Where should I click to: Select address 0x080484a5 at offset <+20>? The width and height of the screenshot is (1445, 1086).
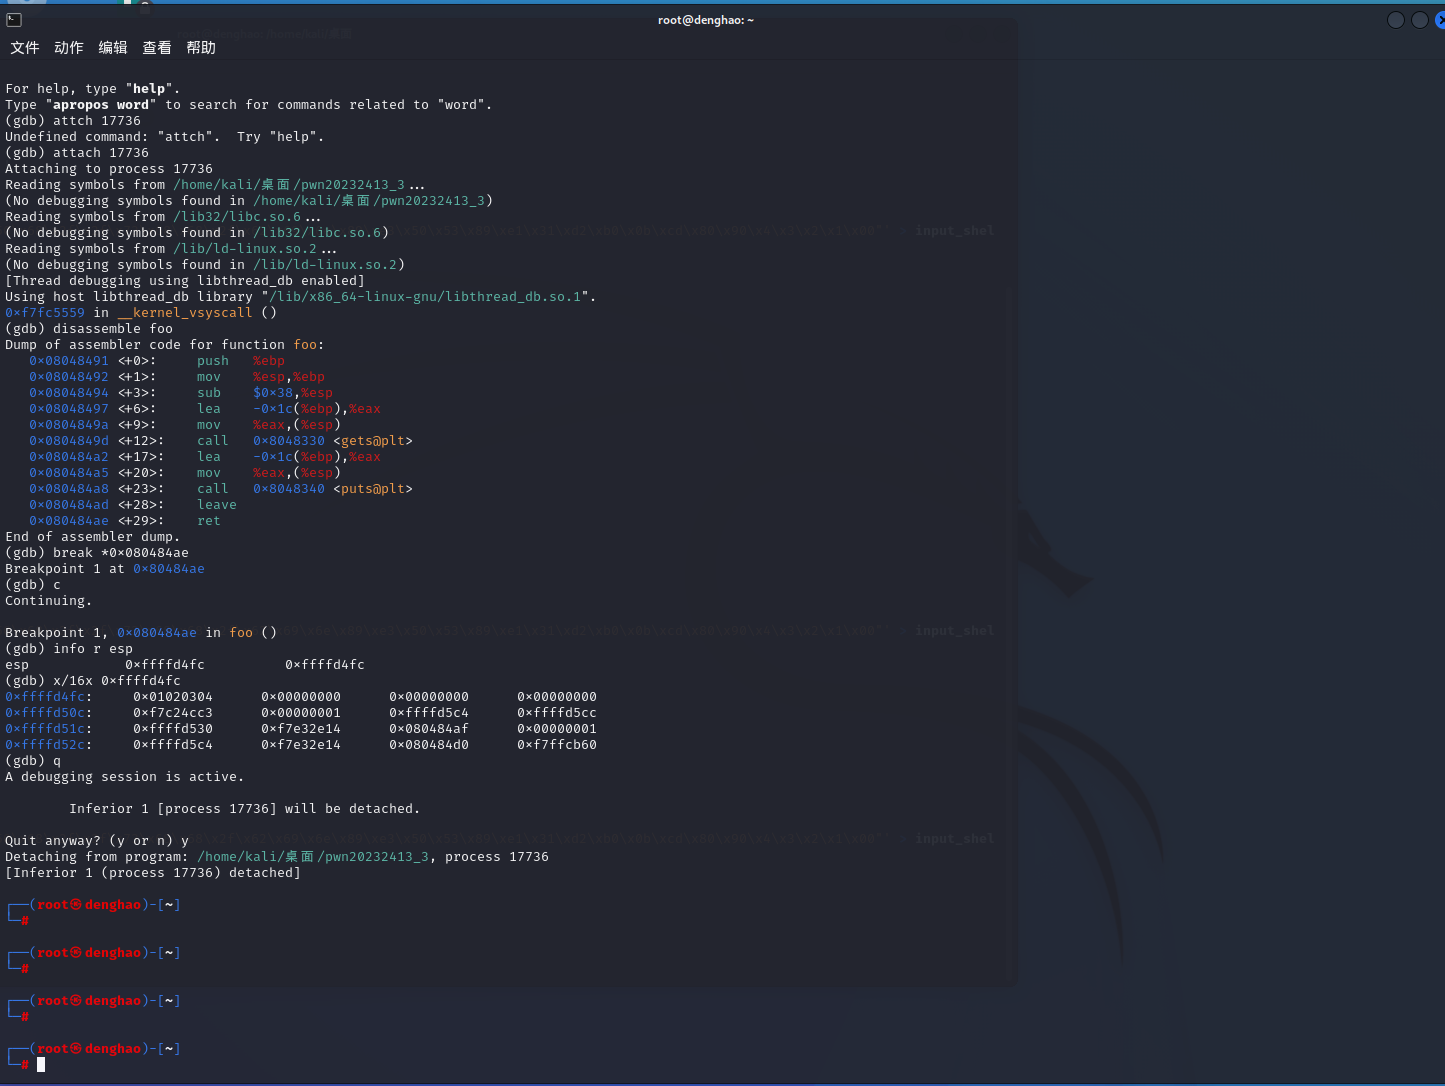pos(69,473)
